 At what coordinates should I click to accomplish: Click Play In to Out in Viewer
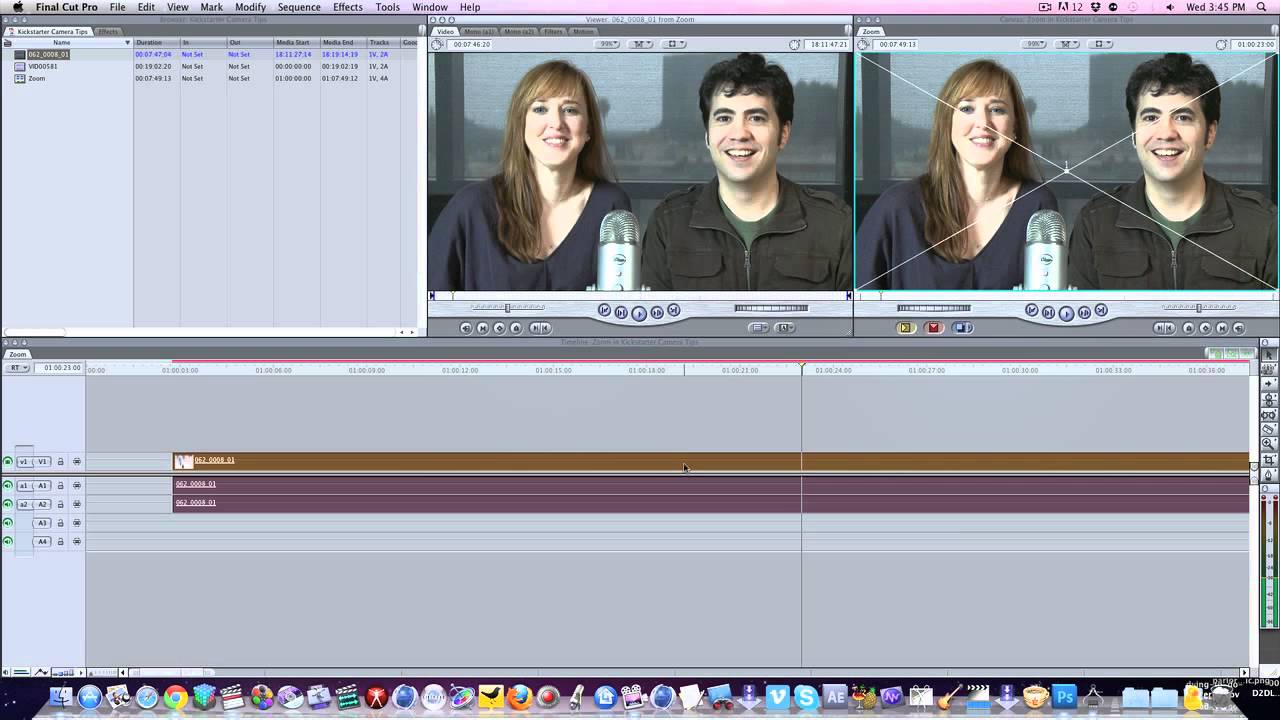coord(621,313)
